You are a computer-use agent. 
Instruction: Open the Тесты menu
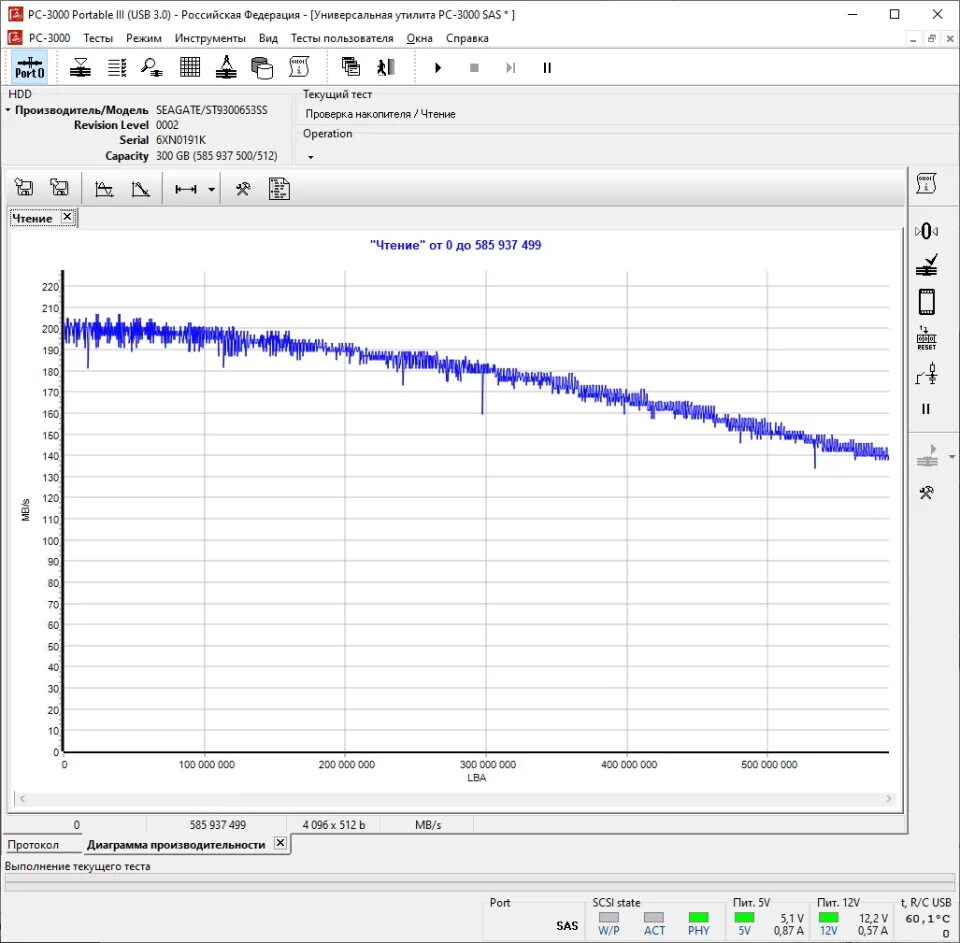pos(98,38)
